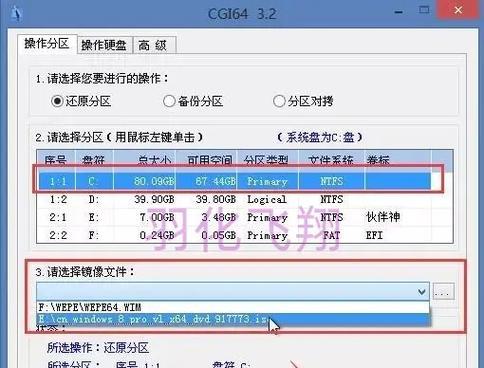The height and width of the screenshot is (368, 484).
Task: Choose the cn_windows_8_pro iso entry
Action: 233,319
